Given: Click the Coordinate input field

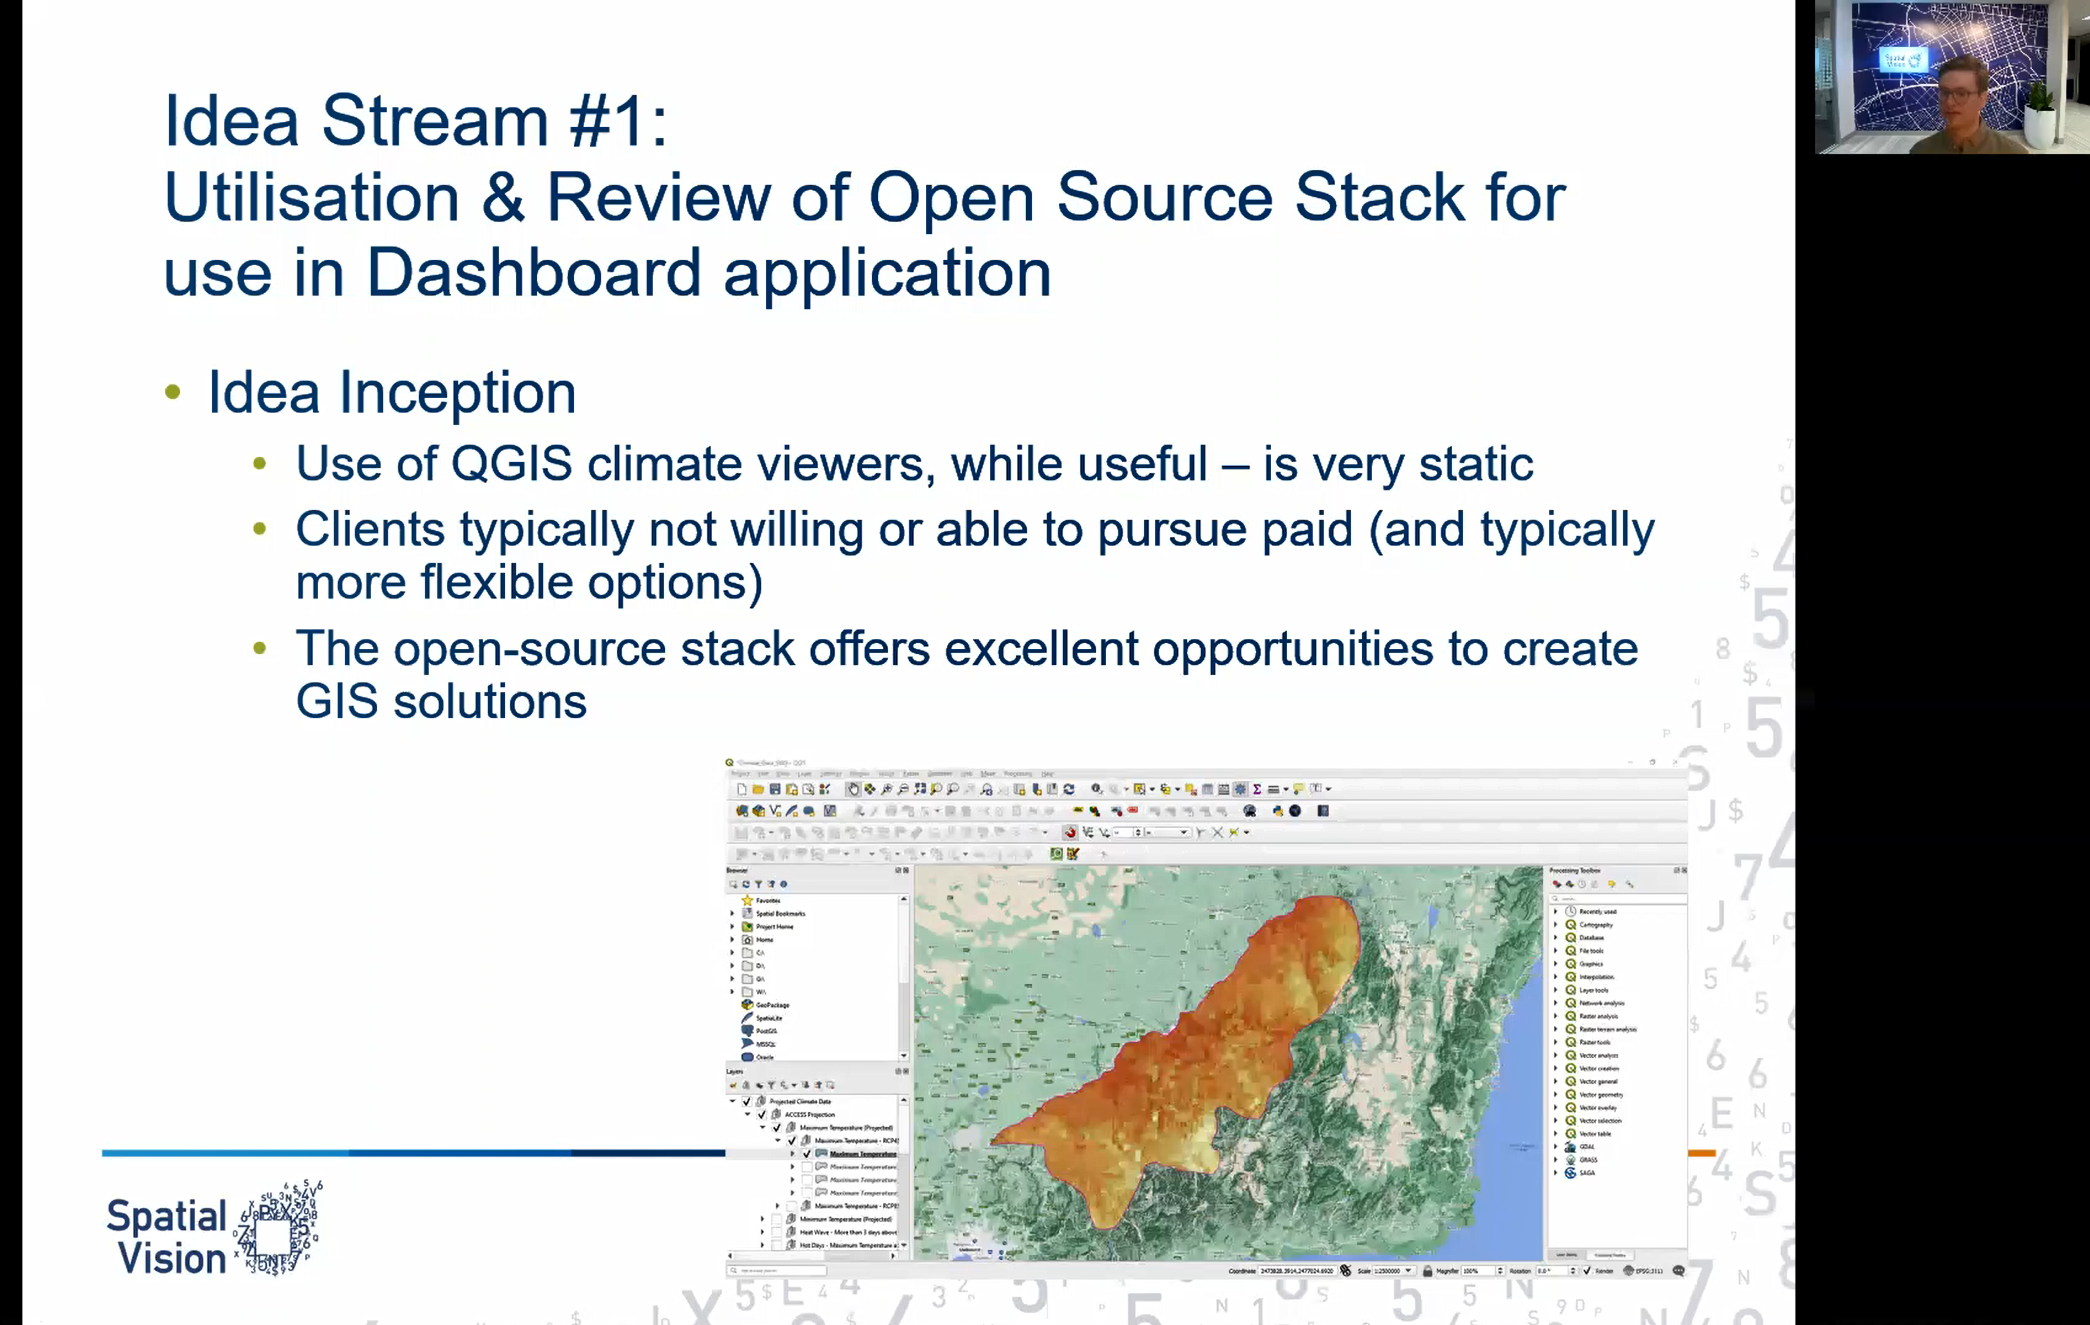Looking at the screenshot, I should (x=1296, y=1270).
